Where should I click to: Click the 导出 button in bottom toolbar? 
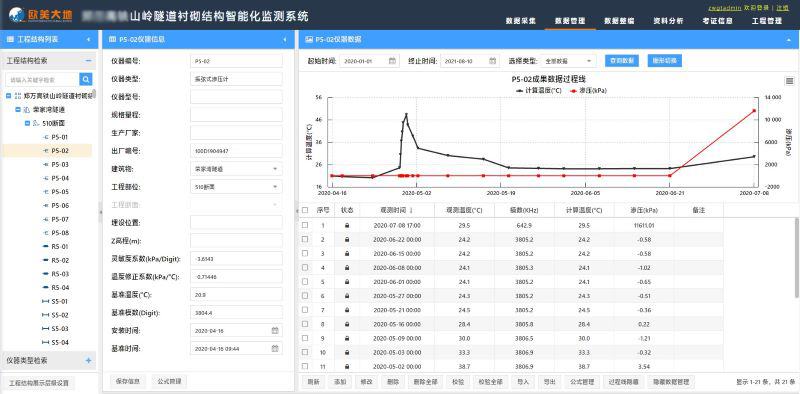(x=549, y=381)
